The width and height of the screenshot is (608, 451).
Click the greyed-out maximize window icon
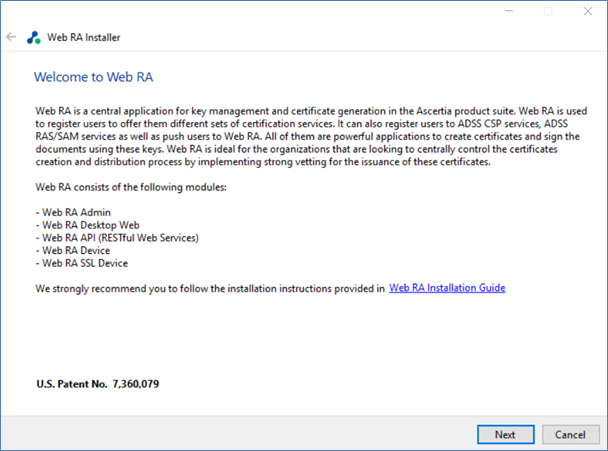pyautogui.click(x=548, y=11)
